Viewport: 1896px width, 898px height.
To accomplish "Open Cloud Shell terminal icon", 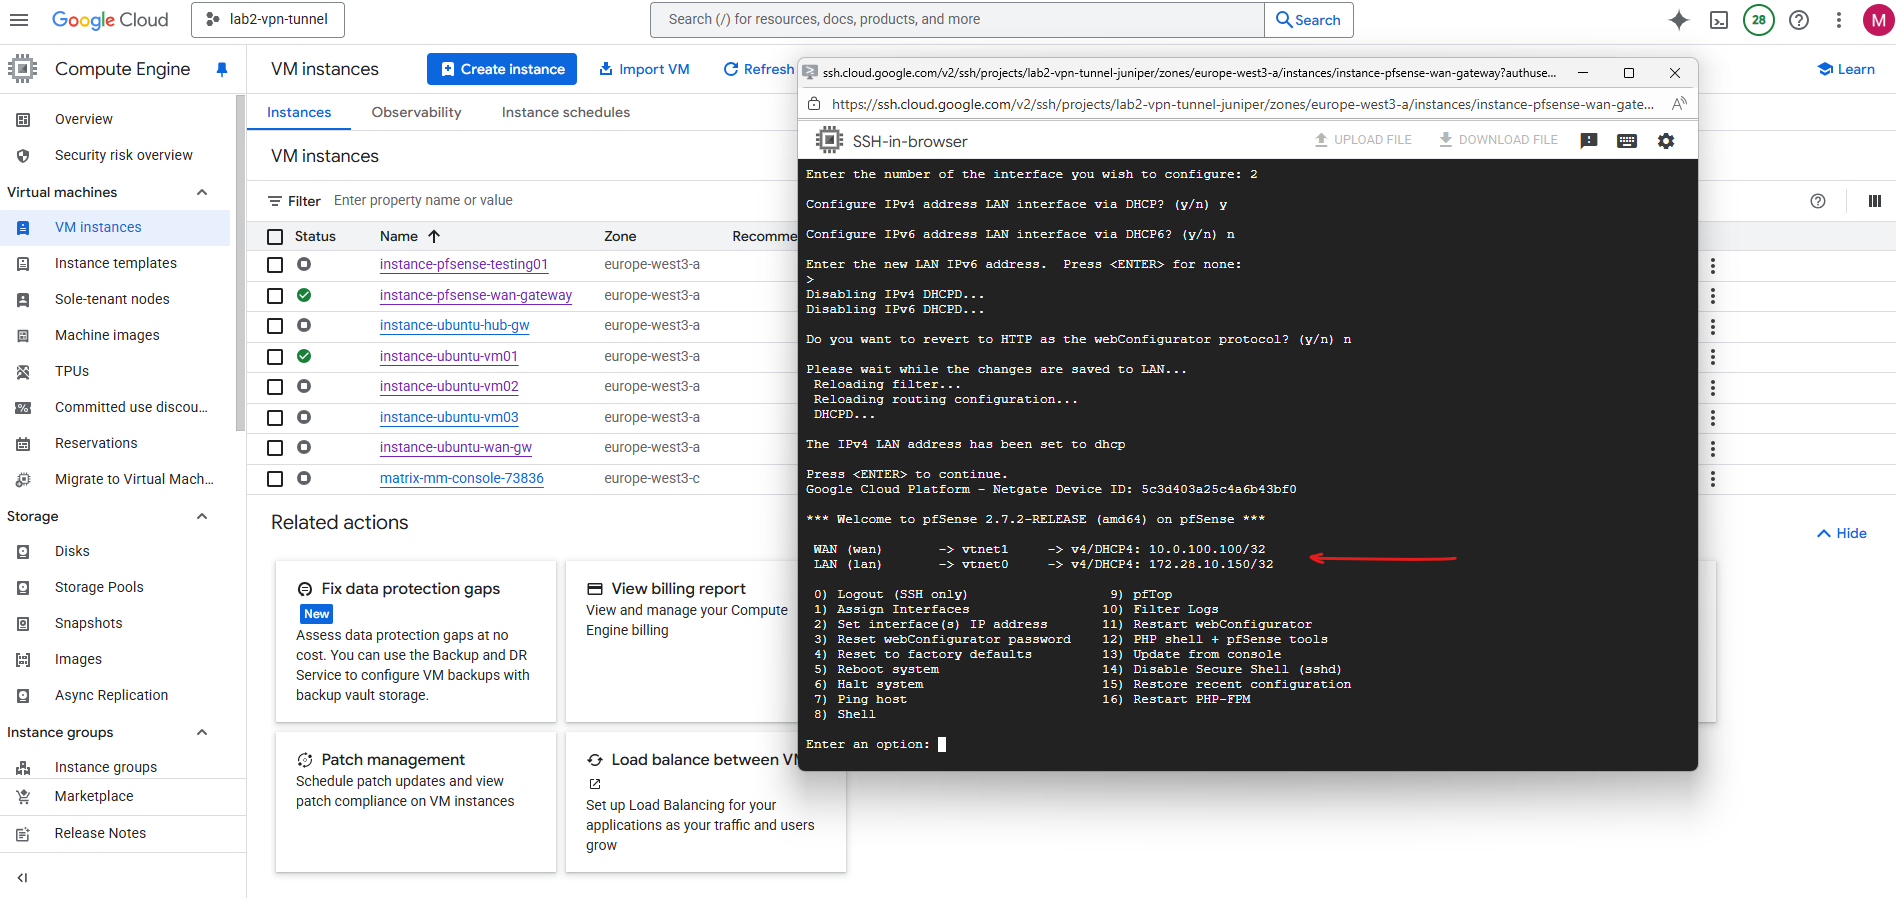I will tap(1719, 20).
